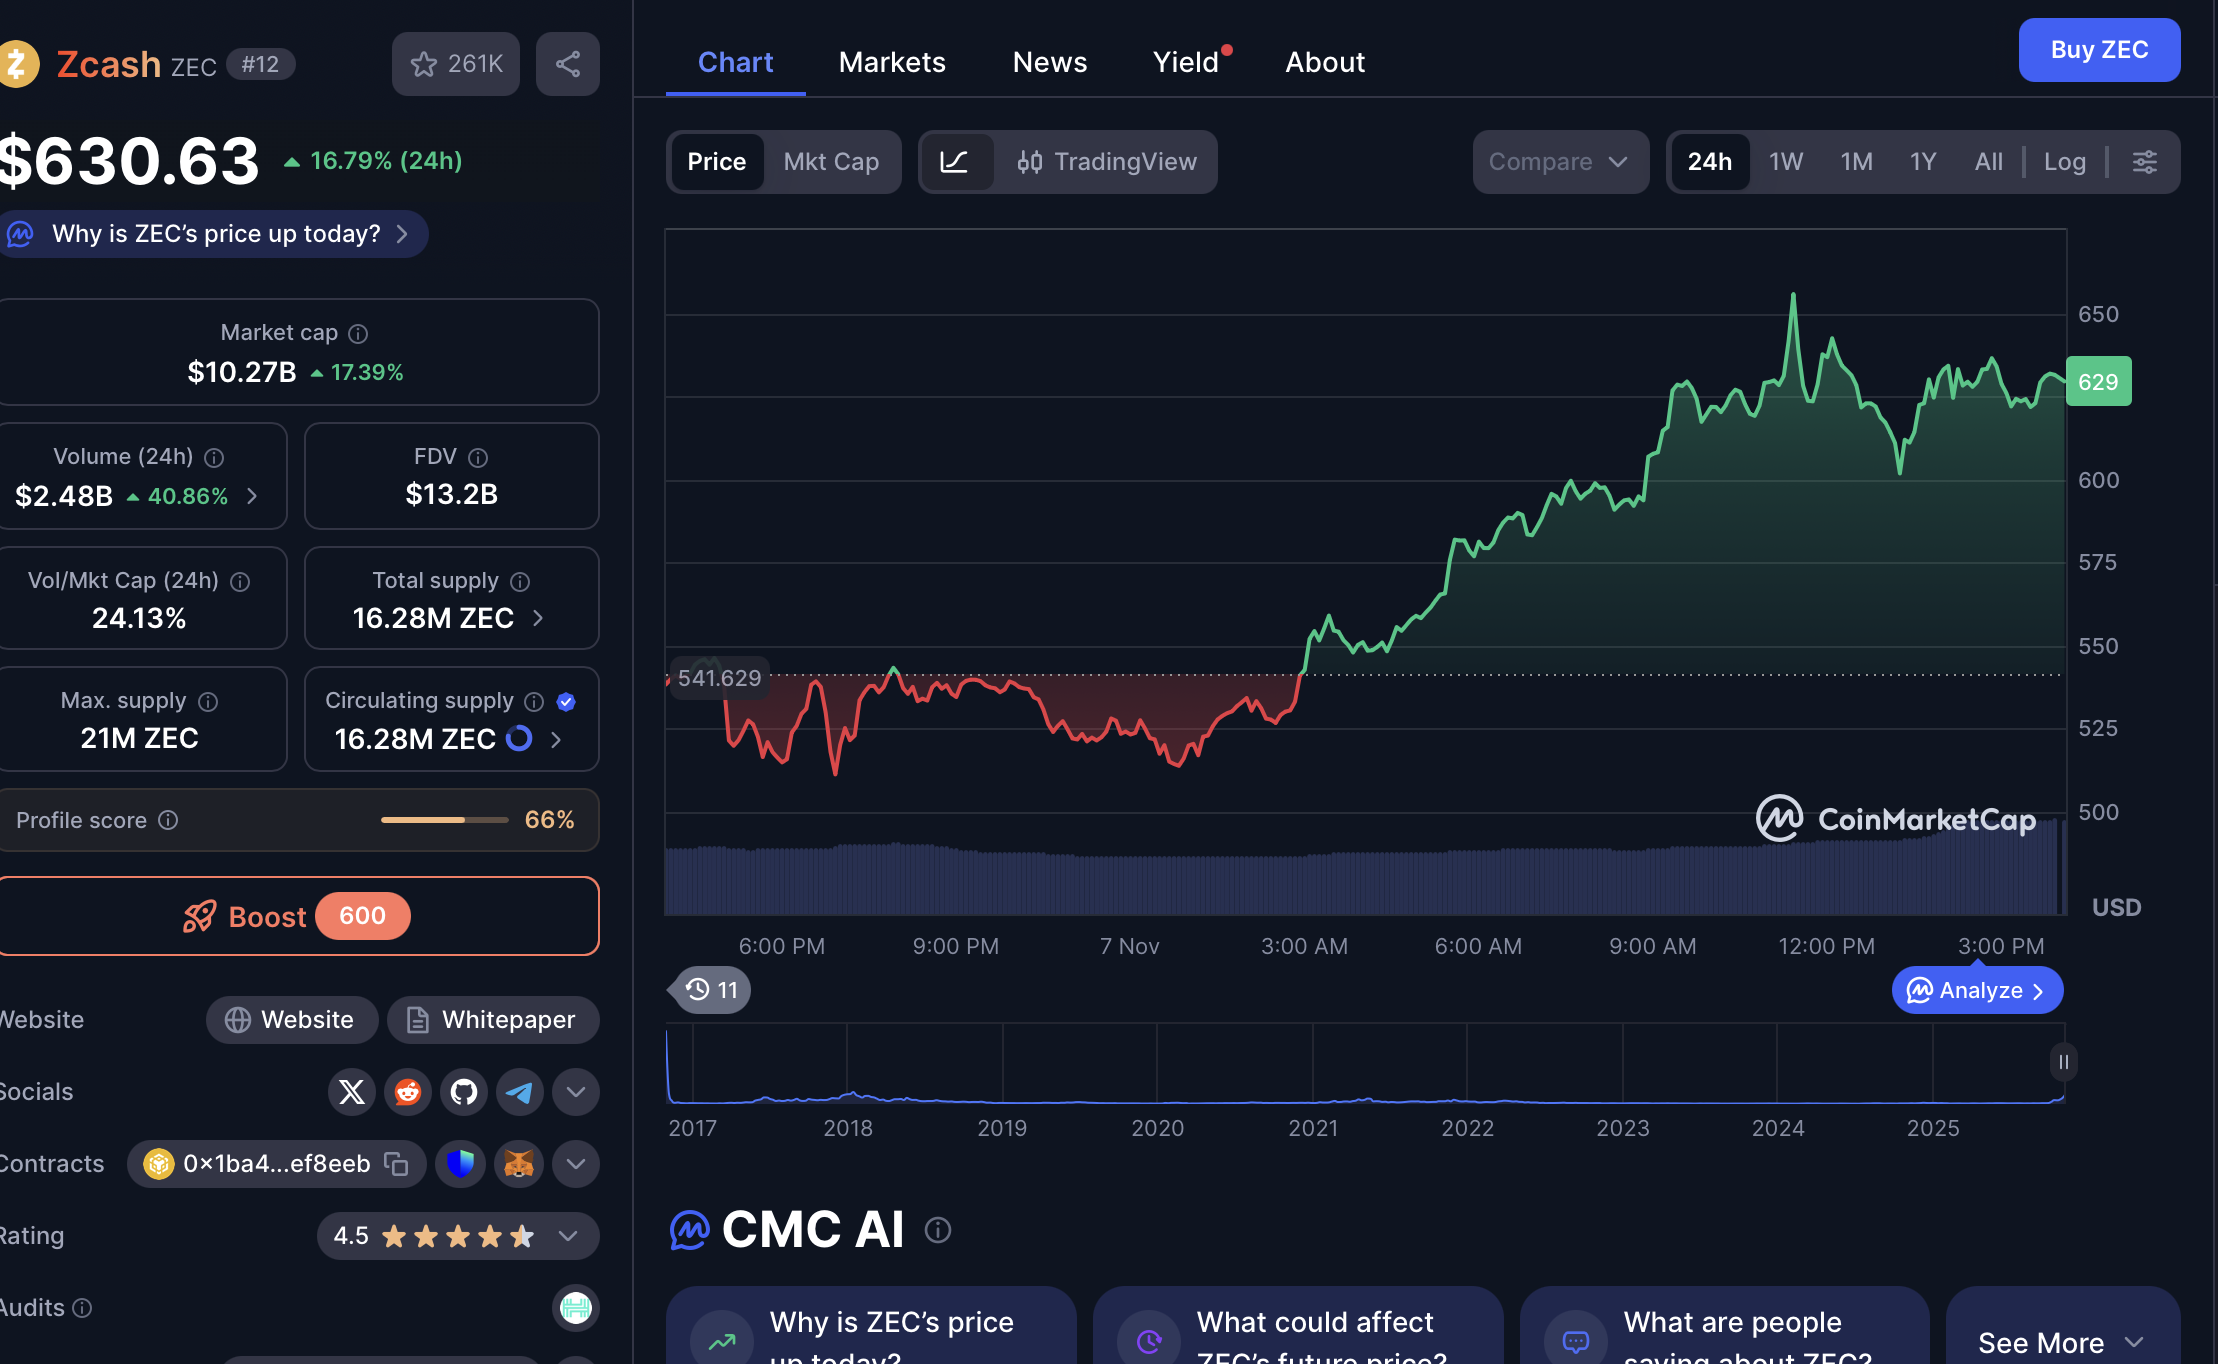This screenshot has height=1364, width=2218.
Task: Open the share options icon
Action: pos(567,64)
